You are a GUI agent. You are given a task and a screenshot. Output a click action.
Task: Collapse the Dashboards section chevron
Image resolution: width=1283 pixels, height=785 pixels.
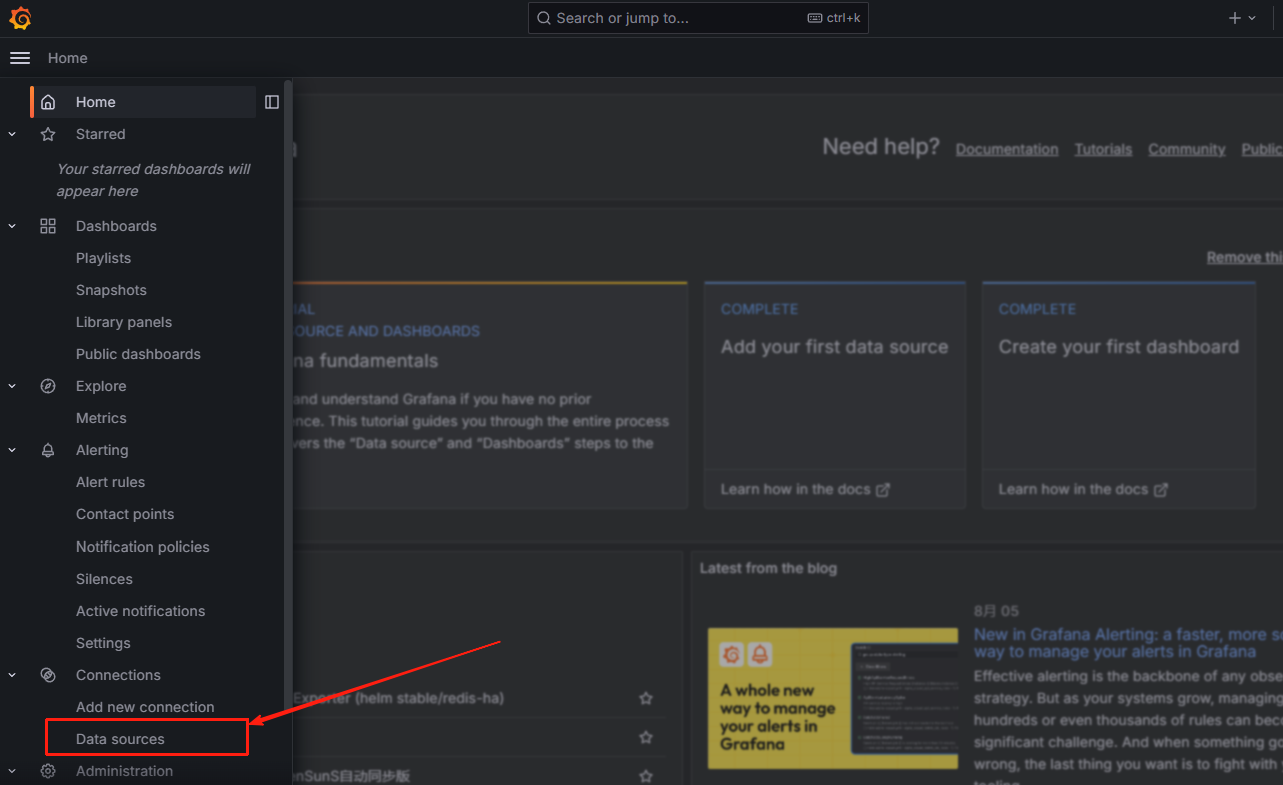[x=12, y=226]
